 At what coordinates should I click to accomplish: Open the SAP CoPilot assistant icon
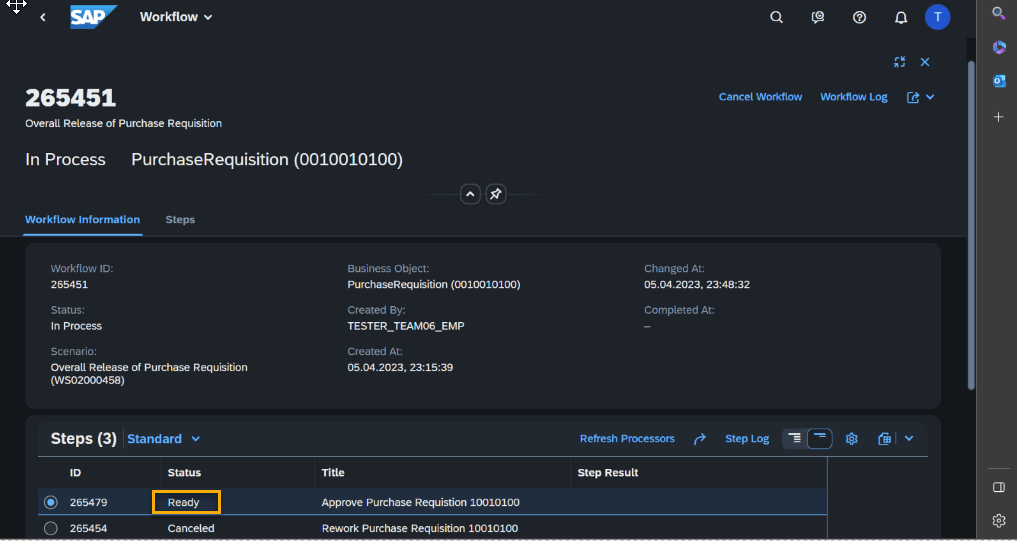pyautogui.click(x=818, y=18)
